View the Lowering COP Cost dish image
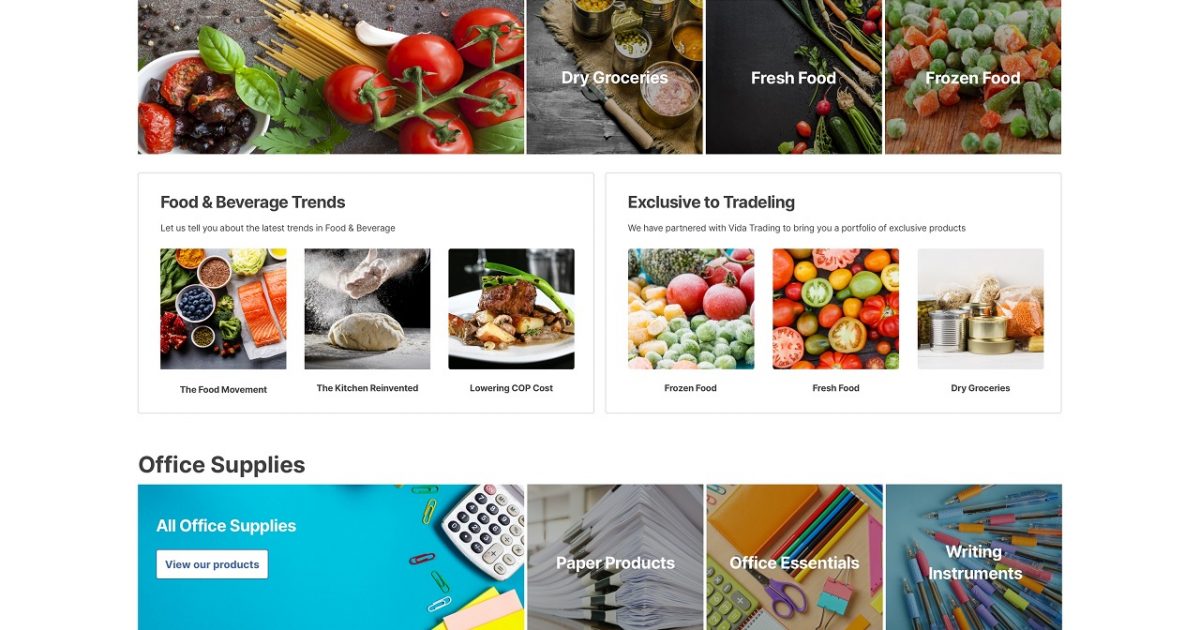This screenshot has width=1200, height=630. (511, 309)
